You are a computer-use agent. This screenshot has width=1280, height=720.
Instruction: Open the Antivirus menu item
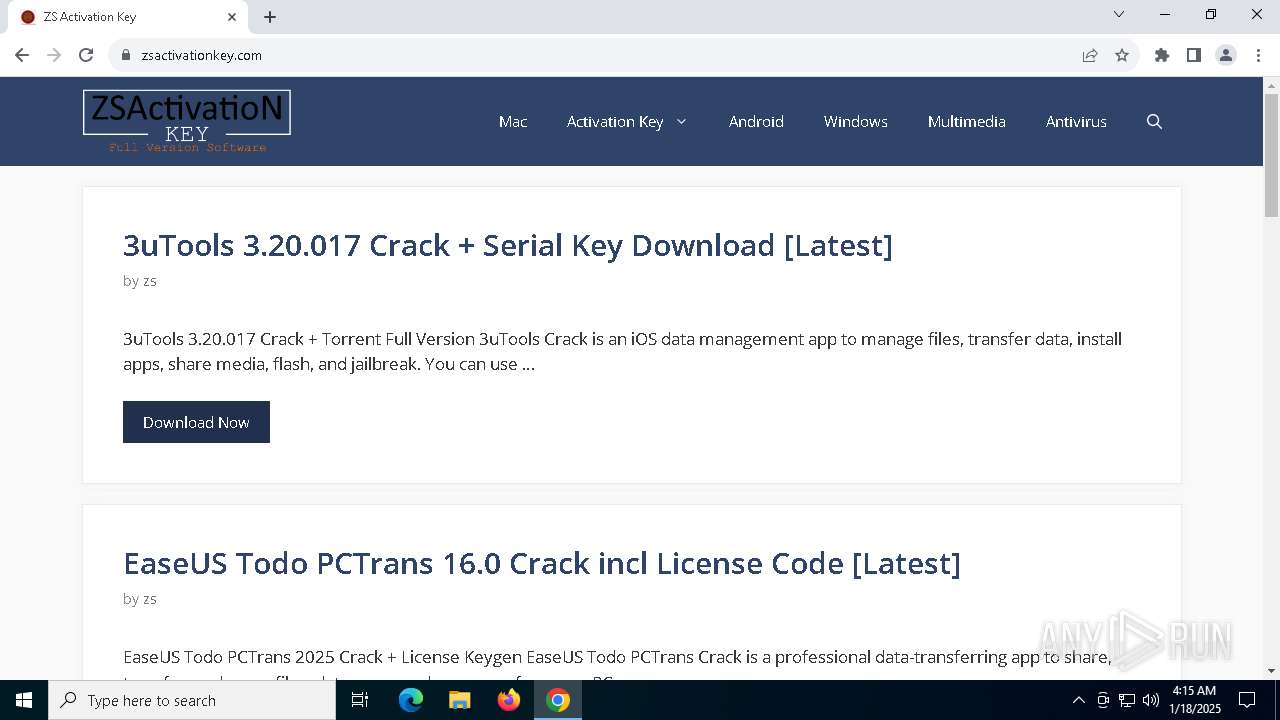coord(1076,121)
